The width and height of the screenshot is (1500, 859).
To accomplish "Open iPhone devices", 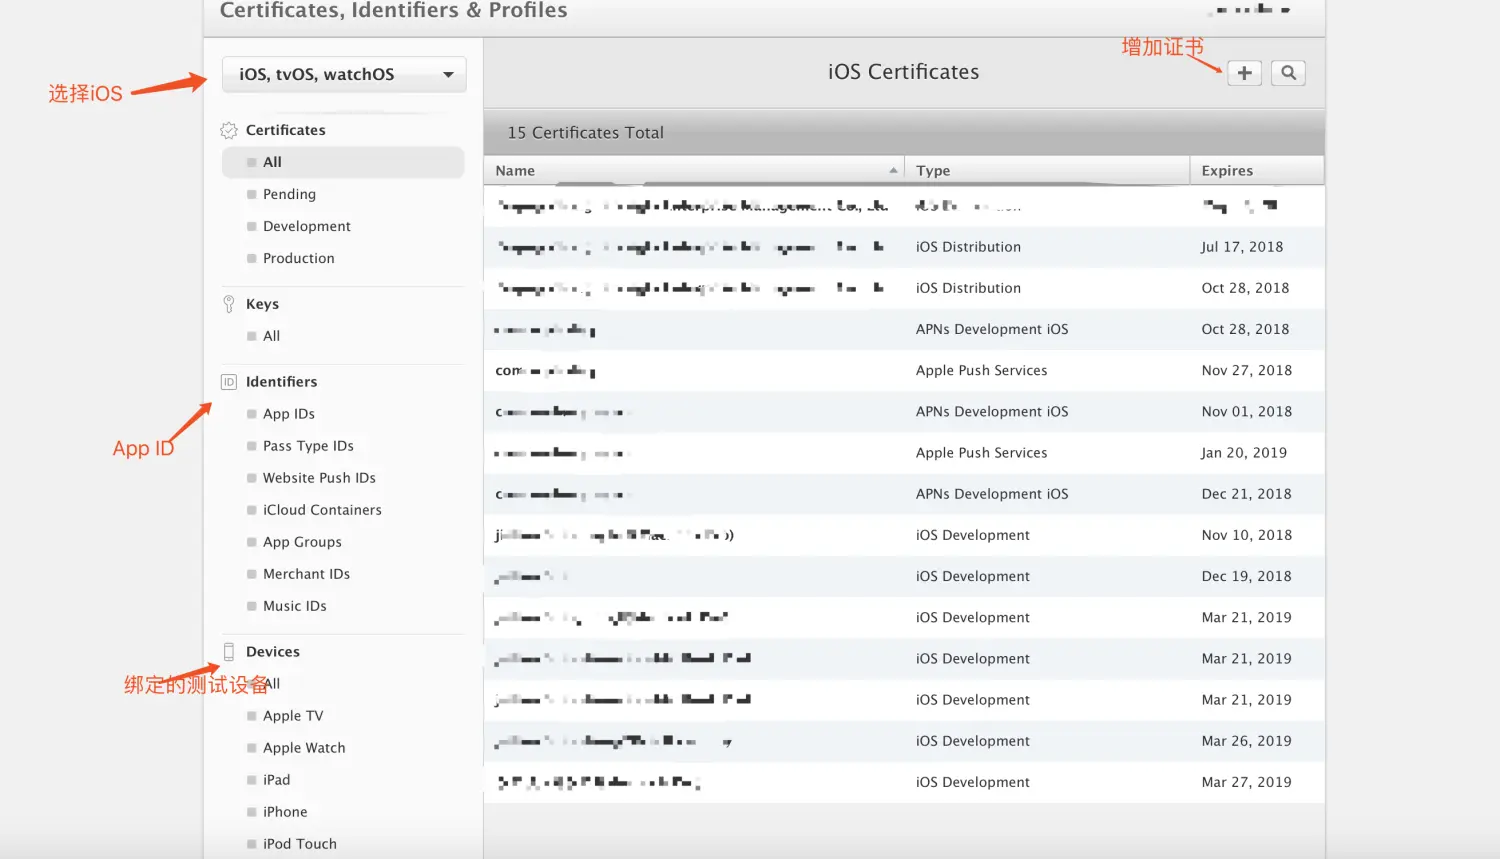I will [x=285, y=812].
